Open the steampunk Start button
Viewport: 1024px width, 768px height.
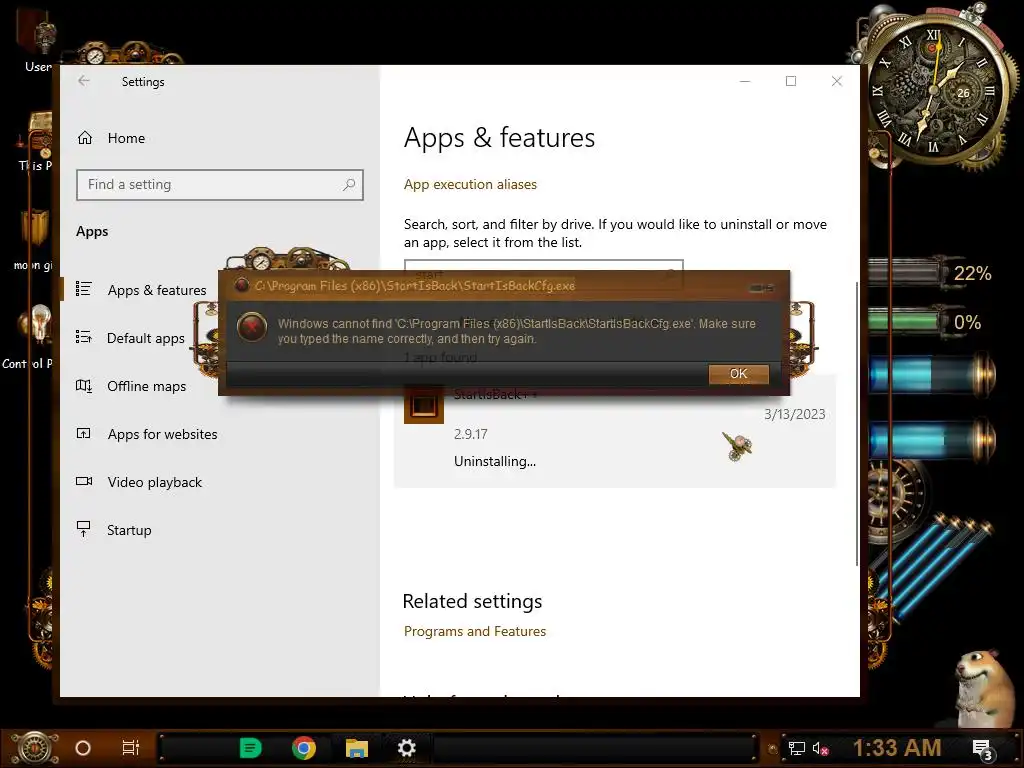point(34,748)
